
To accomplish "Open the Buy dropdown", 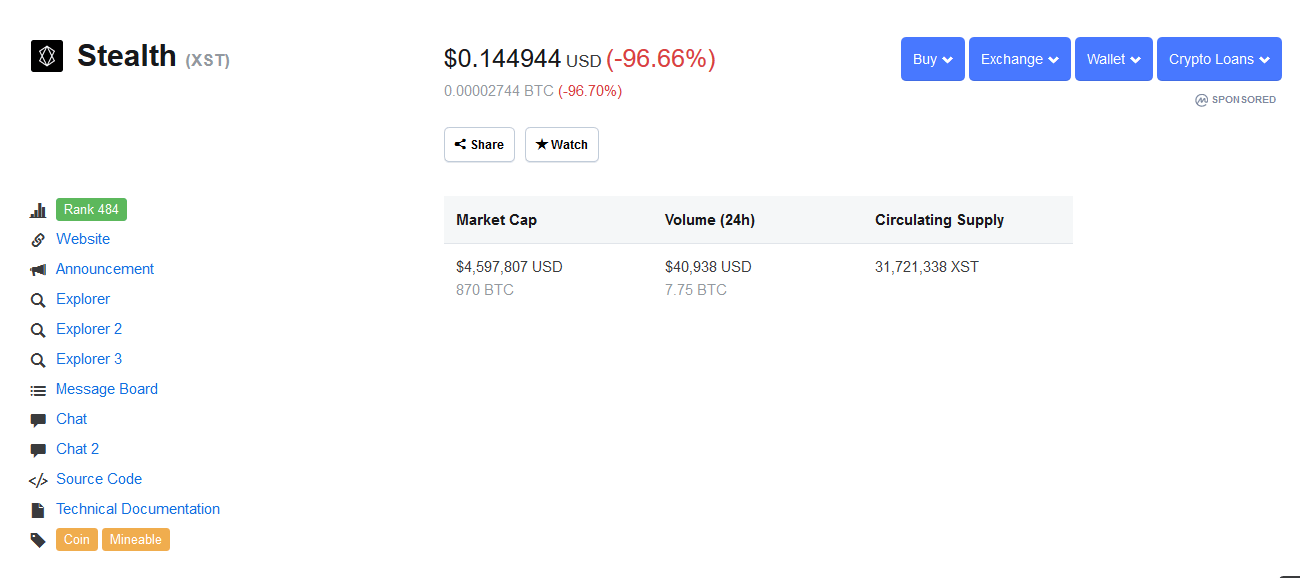I will tap(932, 58).
